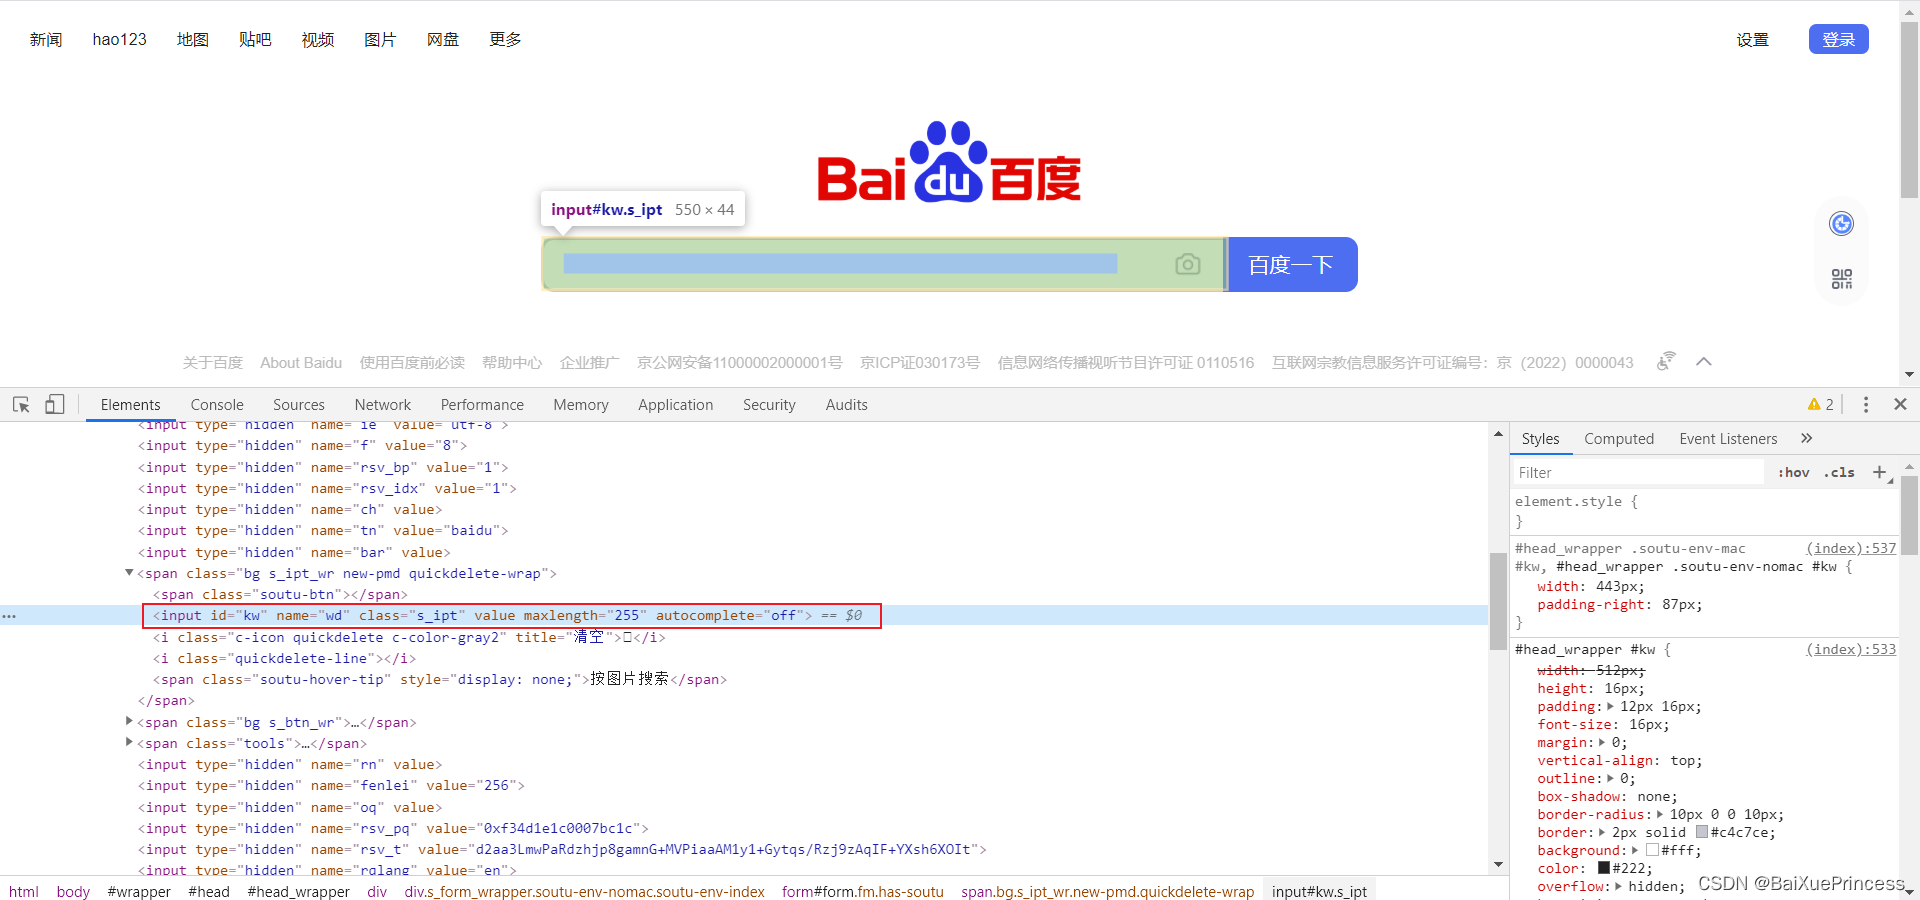Click the warnings count indicator
This screenshot has height=900, width=1920.
[1820, 404]
